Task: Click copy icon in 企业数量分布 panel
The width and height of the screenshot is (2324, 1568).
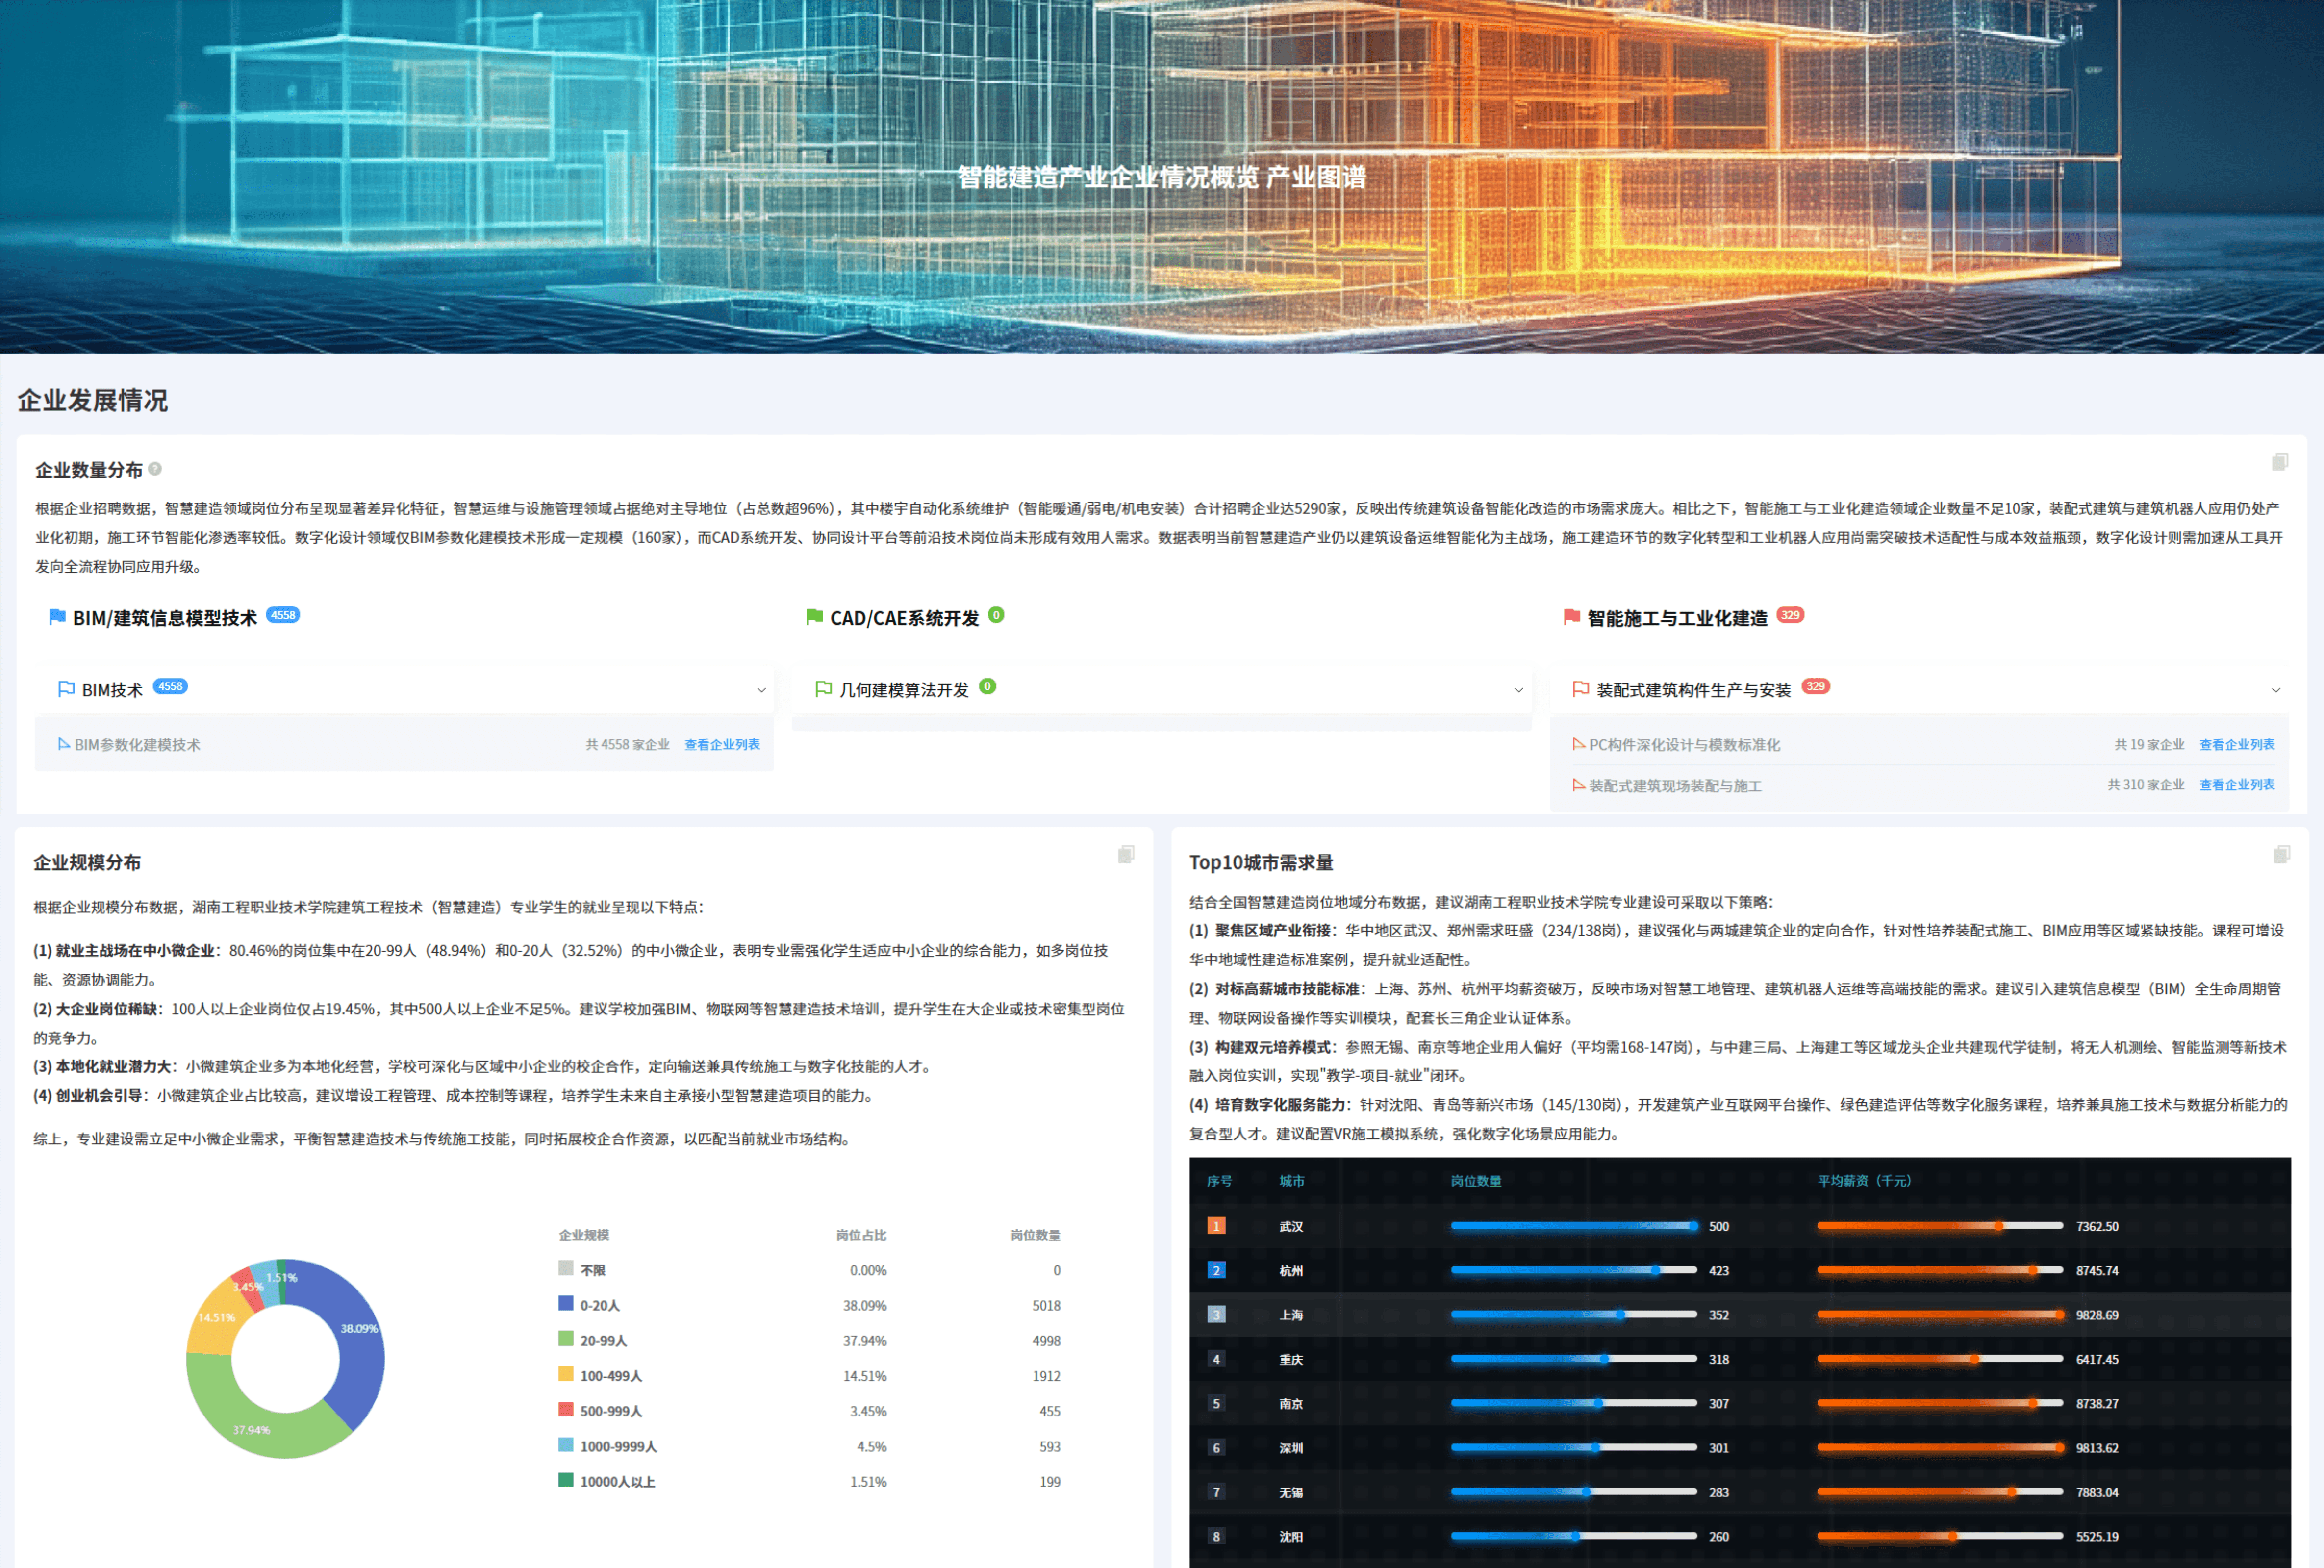Action: tap(2279, 462)
